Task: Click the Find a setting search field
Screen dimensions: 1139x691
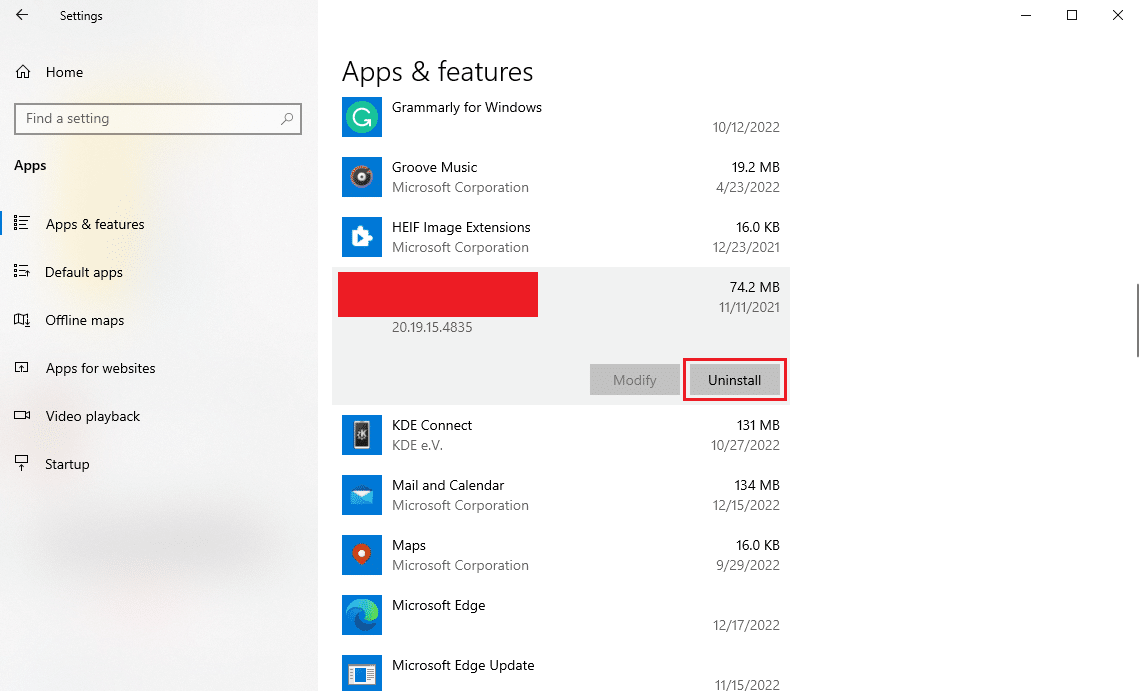Action: [x=157, y=118]
